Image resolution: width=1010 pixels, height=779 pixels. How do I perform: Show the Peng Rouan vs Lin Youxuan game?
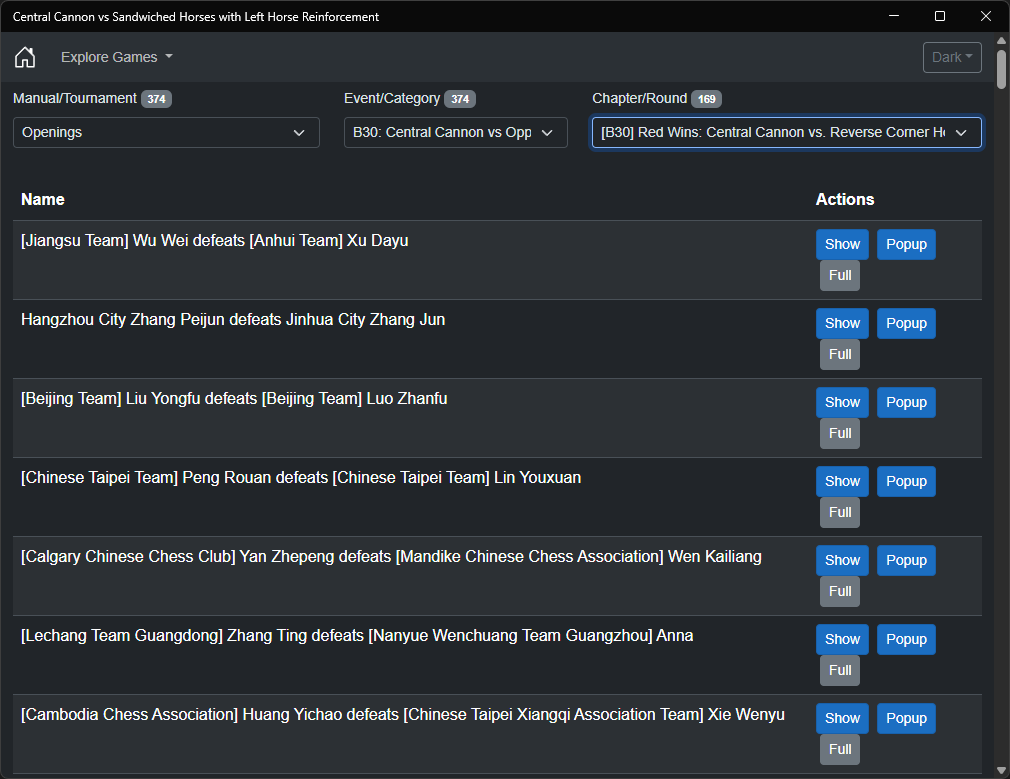coord(842,481)
